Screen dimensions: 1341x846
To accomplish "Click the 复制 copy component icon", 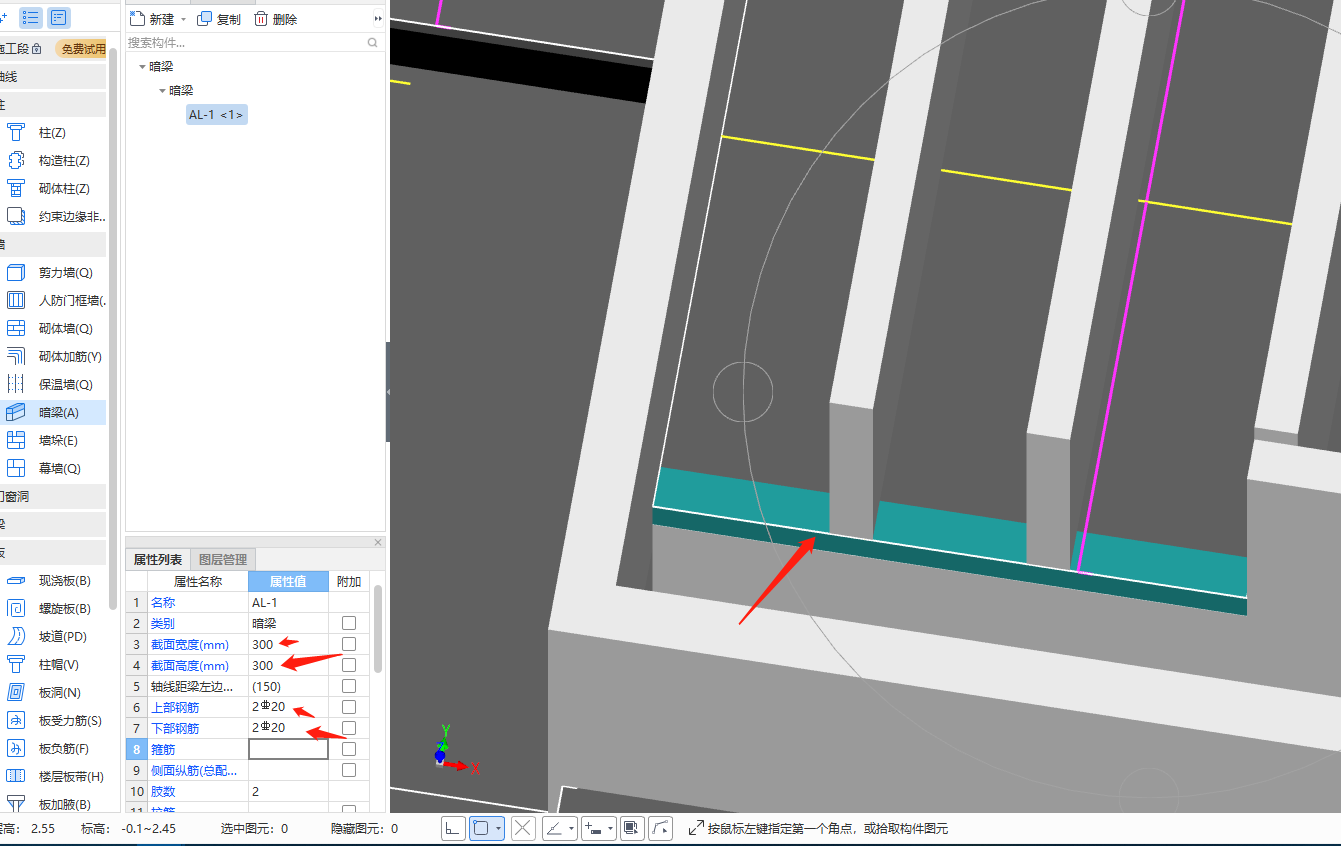I will point(205,19).
